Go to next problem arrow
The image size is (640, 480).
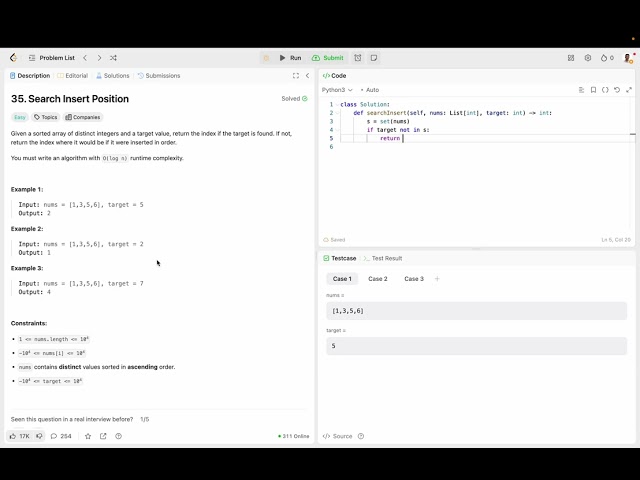[x=99, y=58]
